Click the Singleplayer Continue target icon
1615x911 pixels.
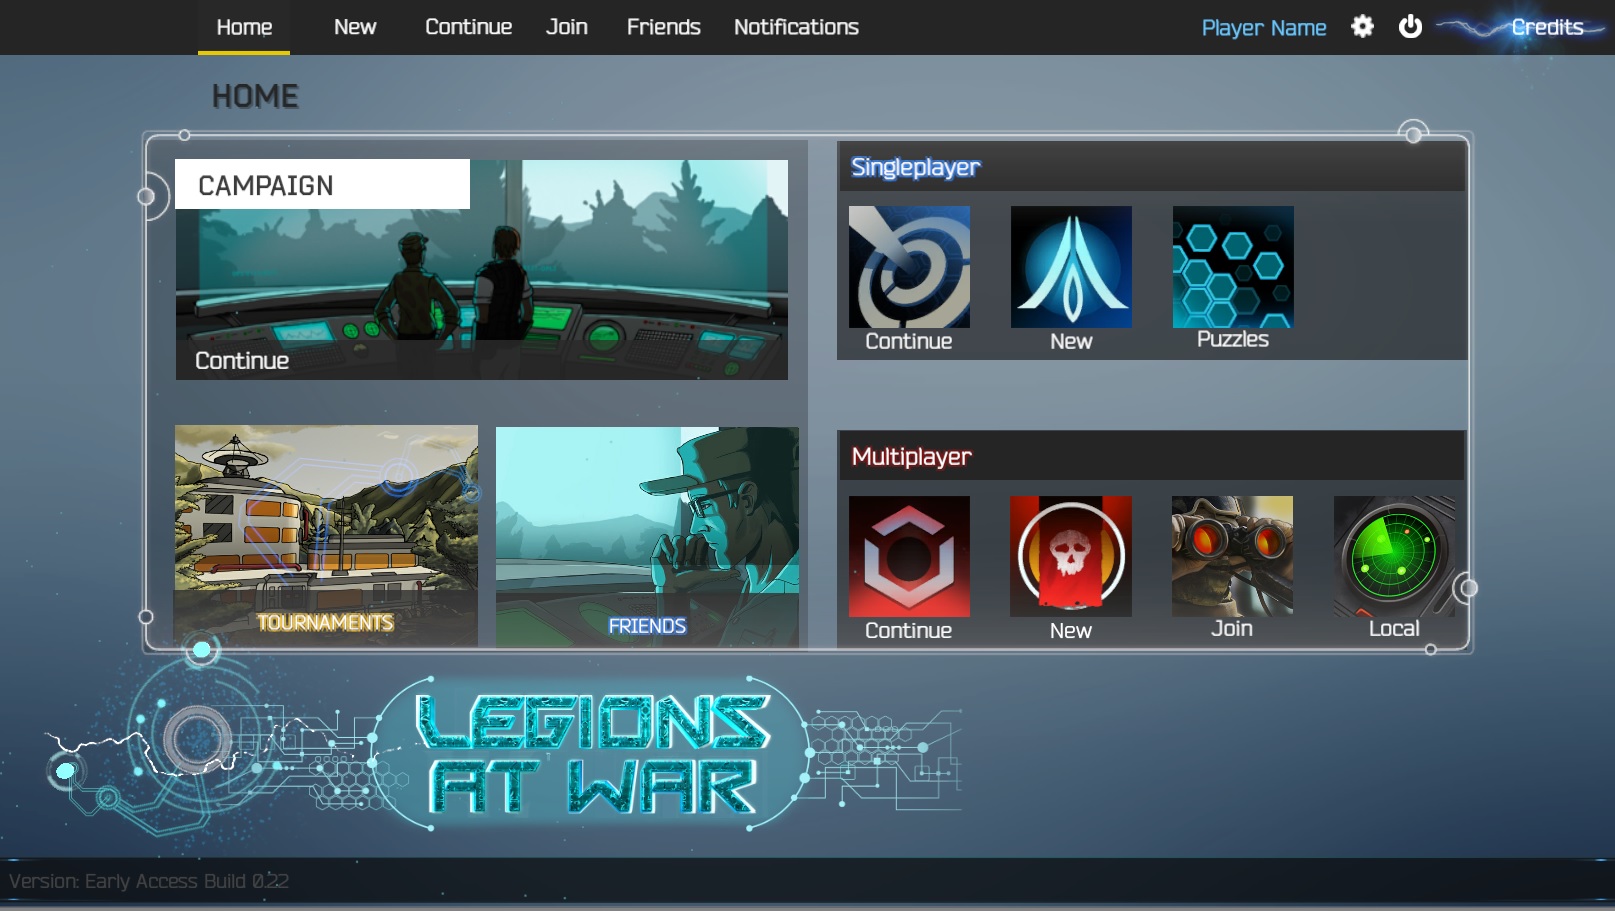[908, 267]
